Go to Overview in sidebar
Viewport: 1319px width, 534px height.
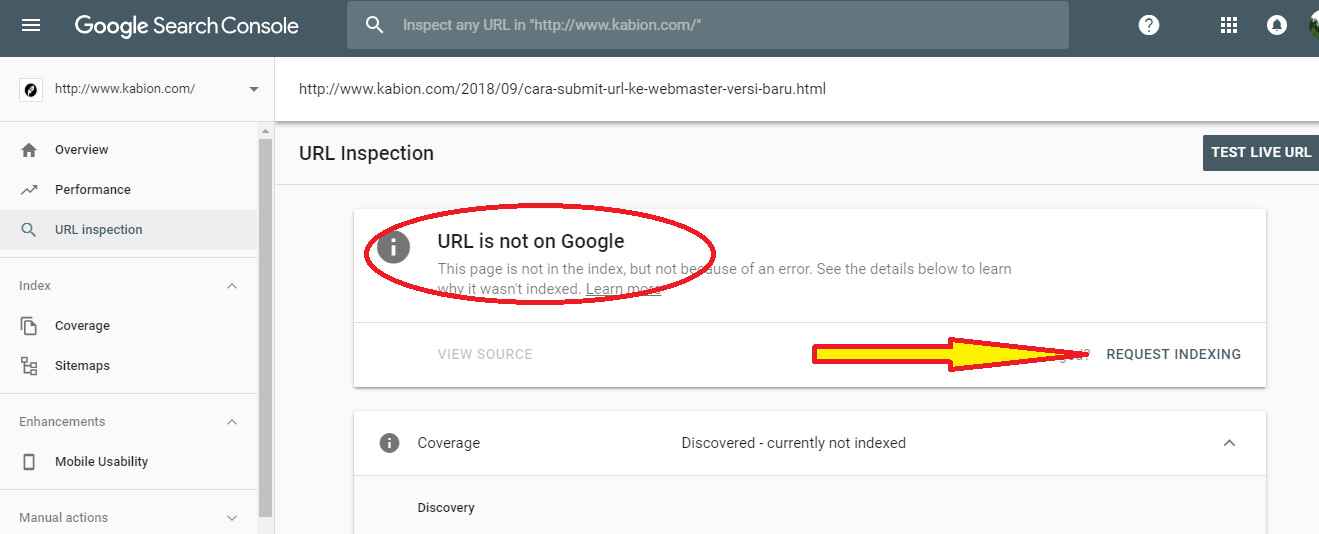(x=81, y=150)
